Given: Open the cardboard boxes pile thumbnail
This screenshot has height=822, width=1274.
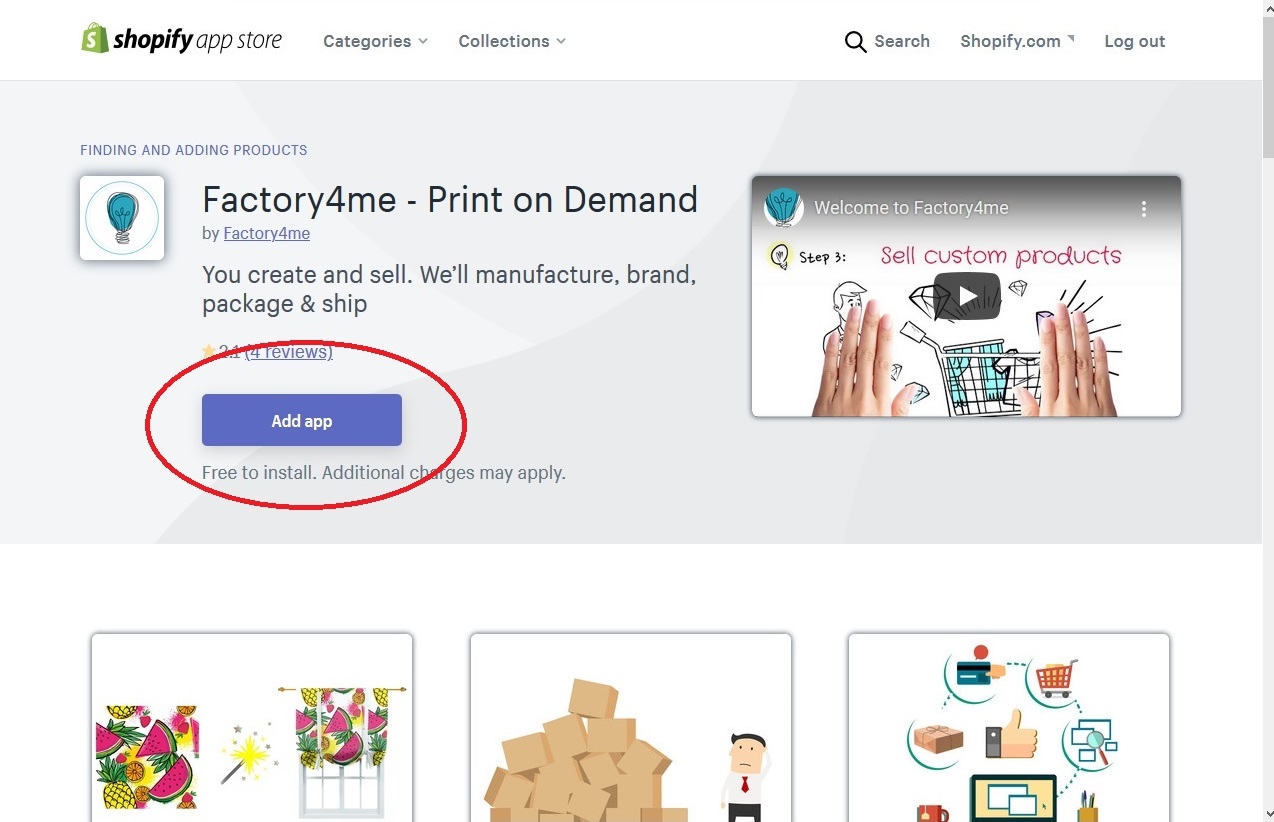Looking at the screenshot, I should [631, 727].
